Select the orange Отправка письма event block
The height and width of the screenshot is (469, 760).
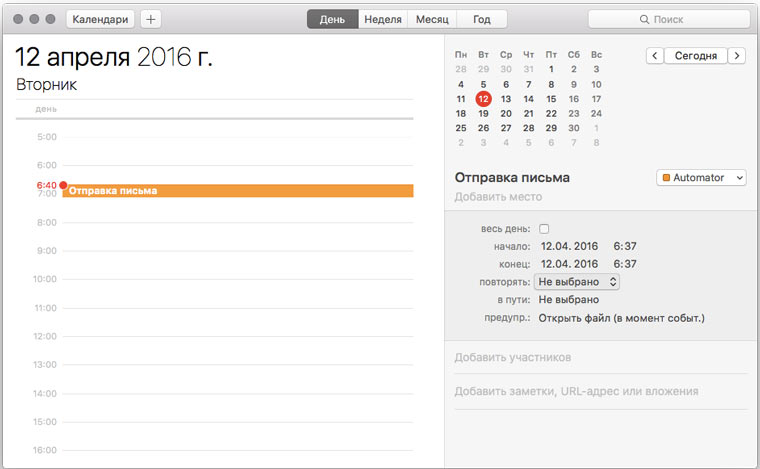click(x=238, y=190)
